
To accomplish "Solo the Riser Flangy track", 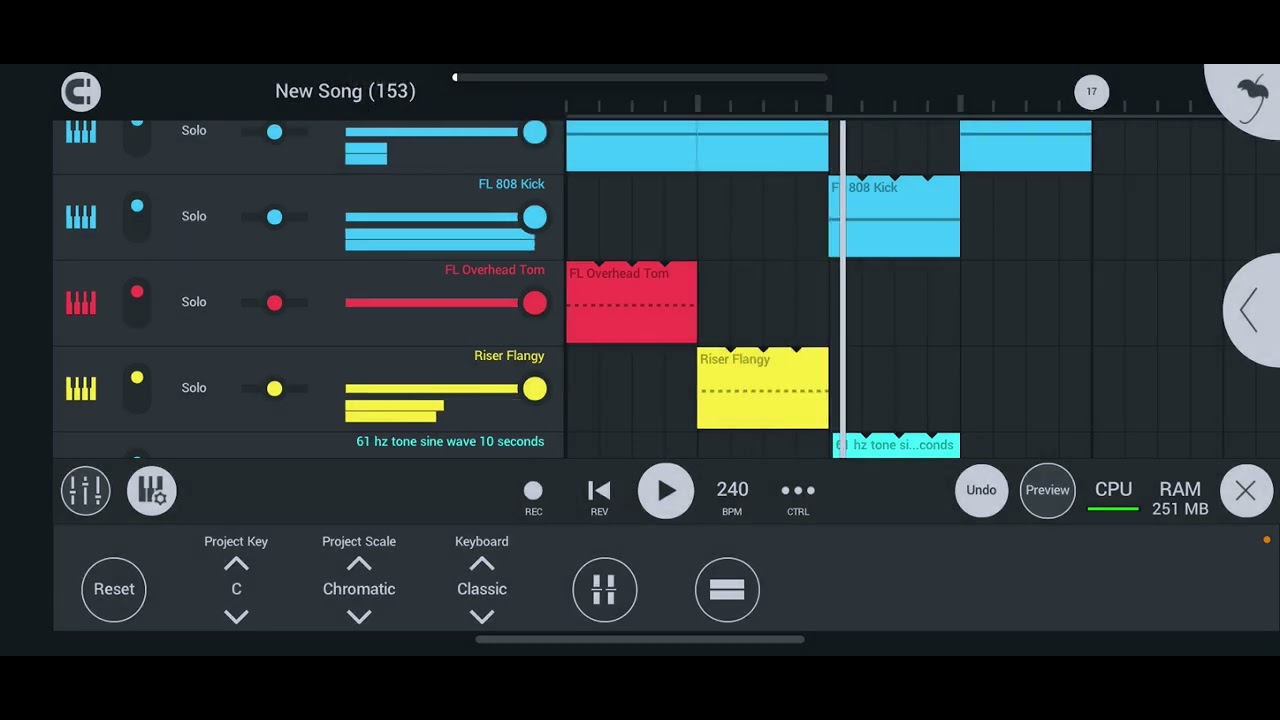I will point(194,388).
